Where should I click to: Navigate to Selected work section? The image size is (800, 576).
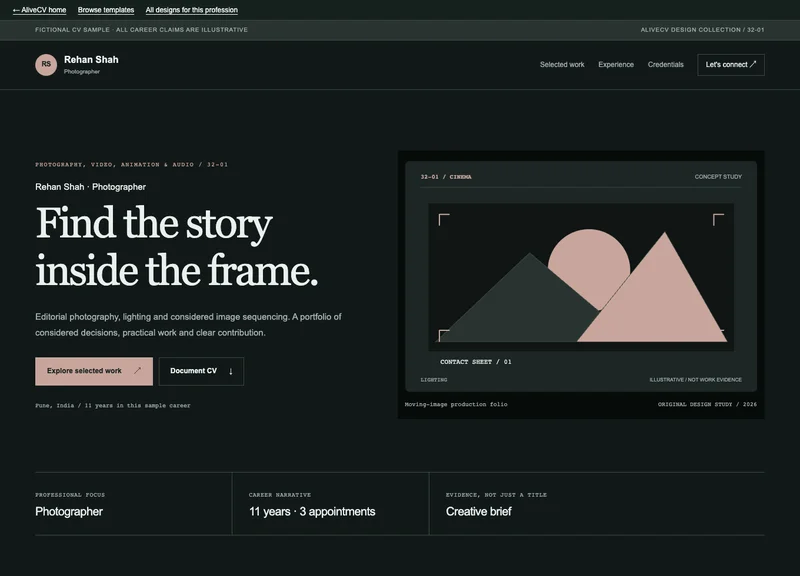[x=562, y=65]
